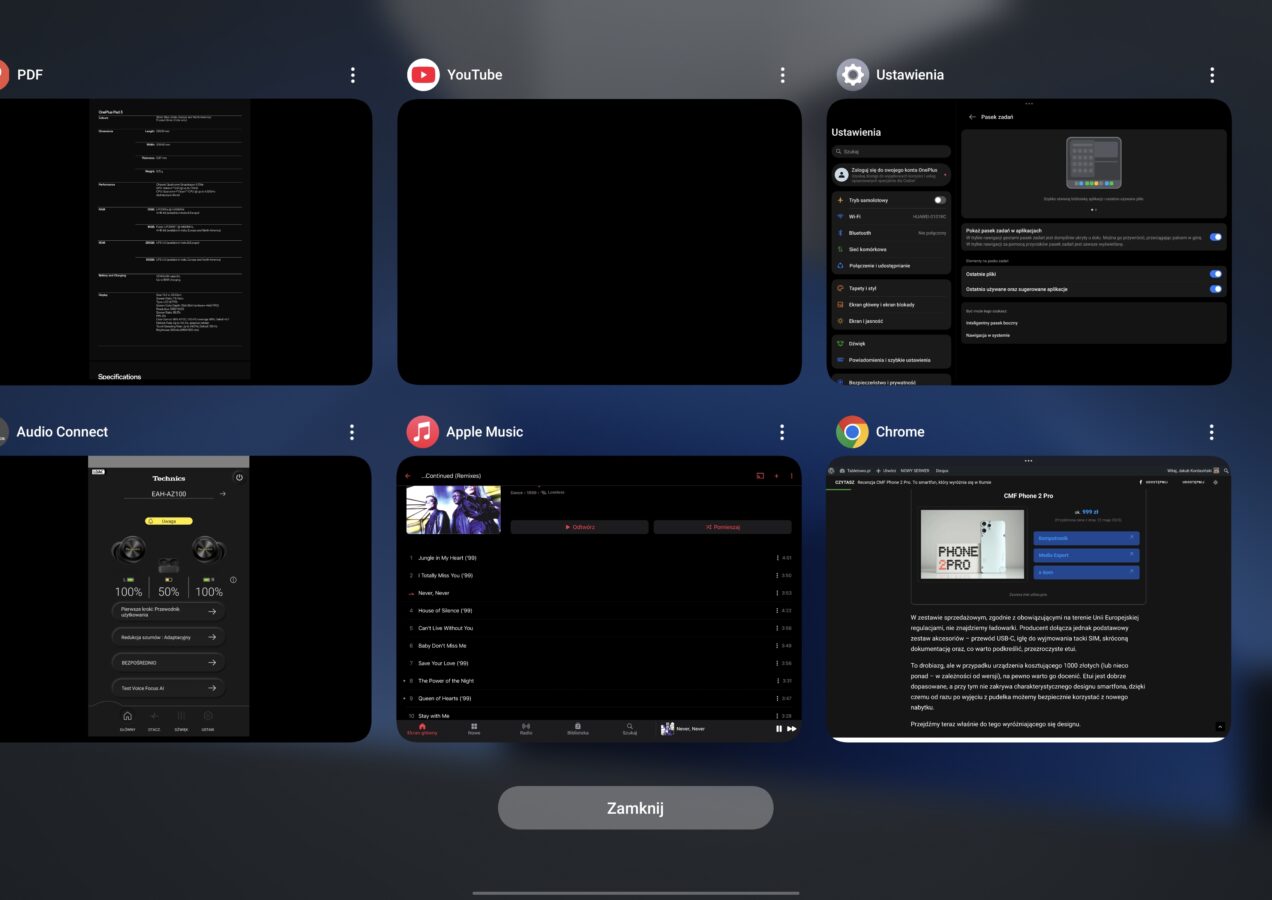Go back from the ...Continued (Remixes) album
1272x900 pixels.
point(408,476)
